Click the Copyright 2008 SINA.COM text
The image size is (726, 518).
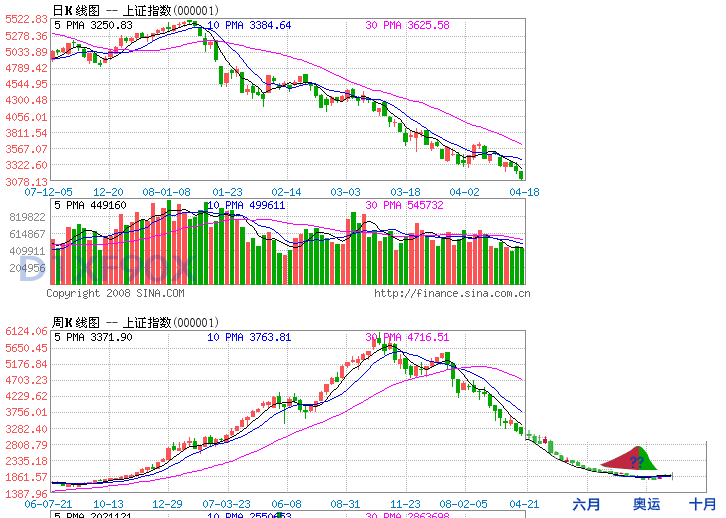pos(115,293)
